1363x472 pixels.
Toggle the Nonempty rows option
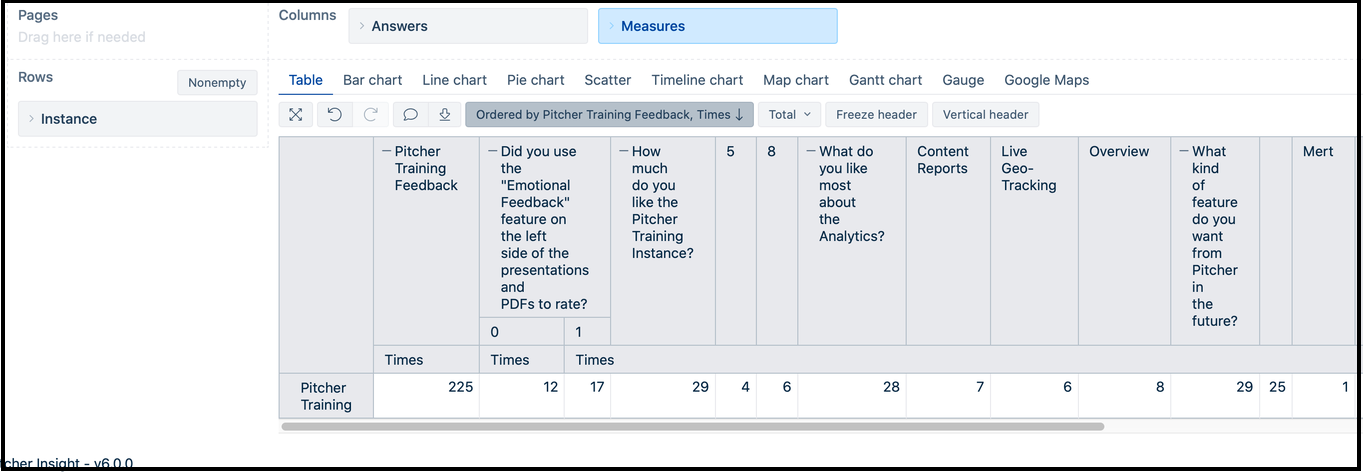[x=217, y=83]
